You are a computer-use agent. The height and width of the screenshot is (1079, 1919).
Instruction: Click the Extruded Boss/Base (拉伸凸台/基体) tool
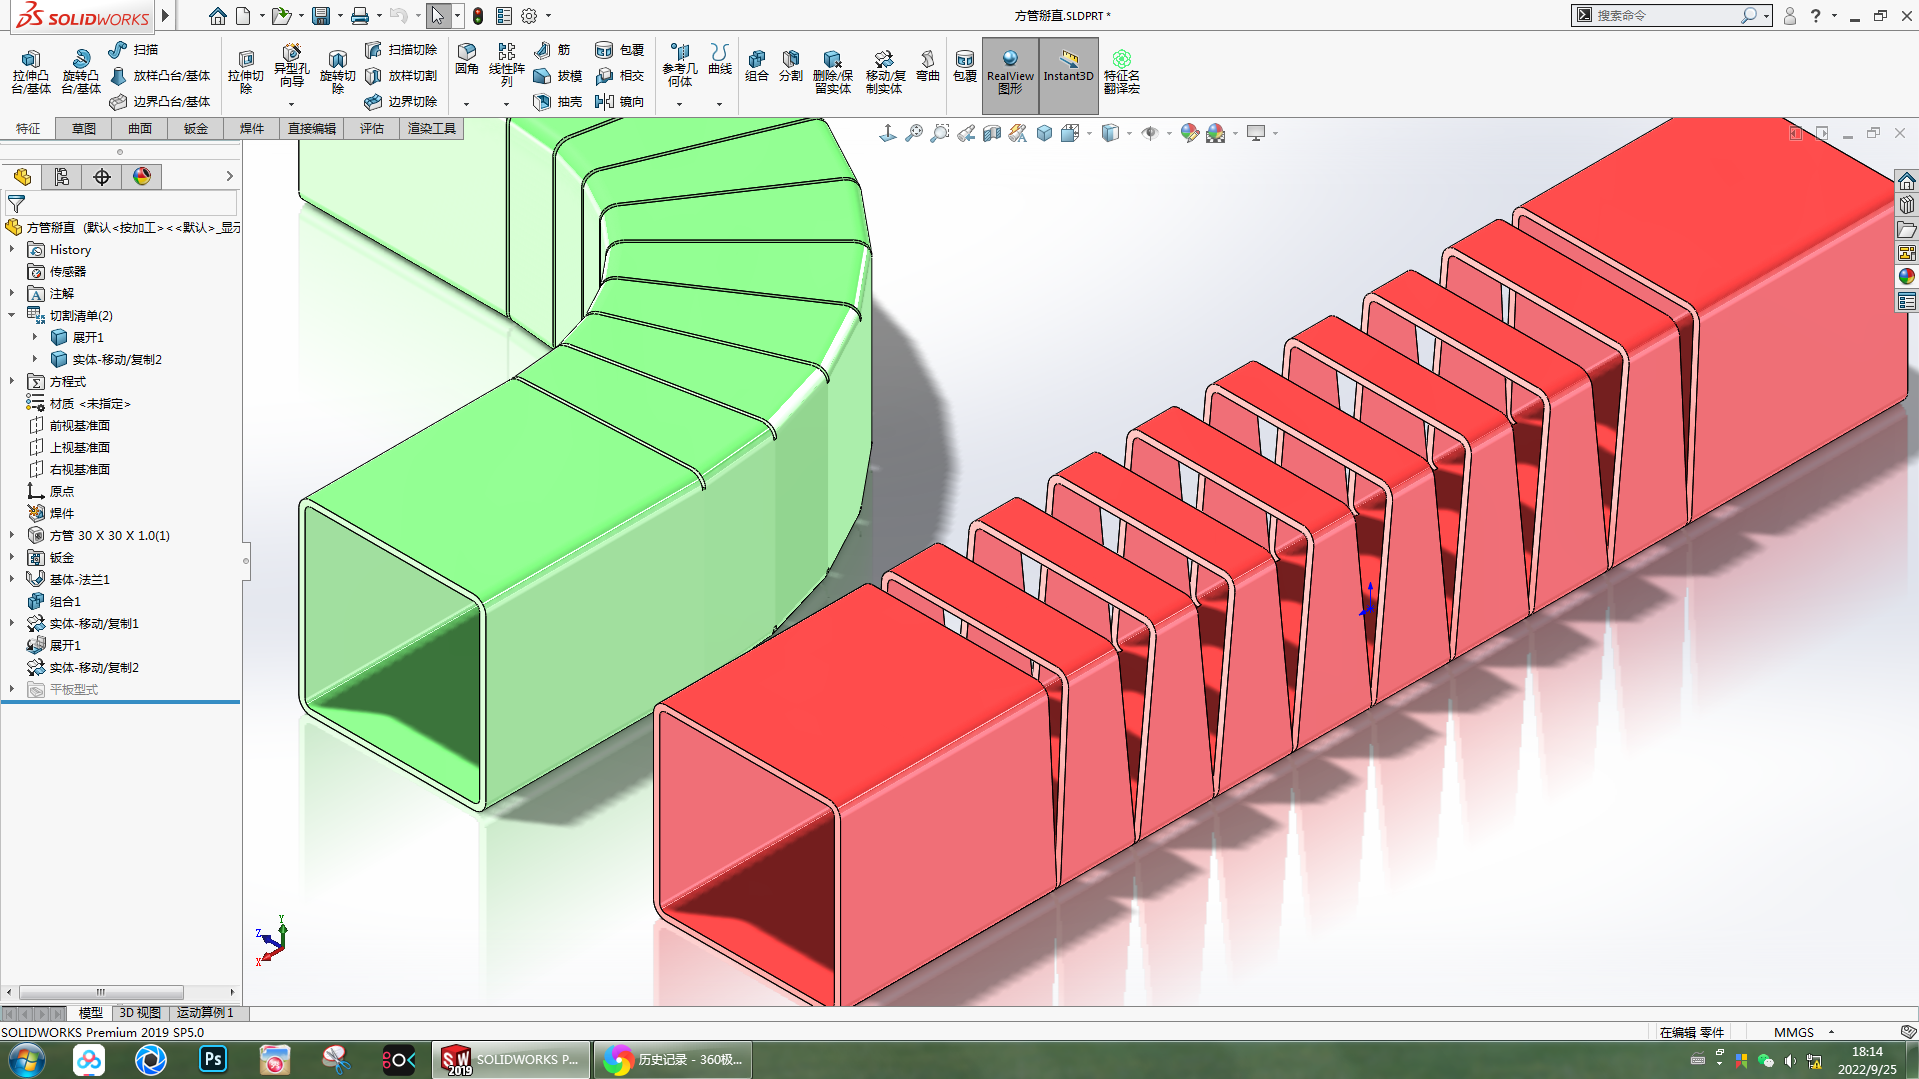(x=31, y=71)
